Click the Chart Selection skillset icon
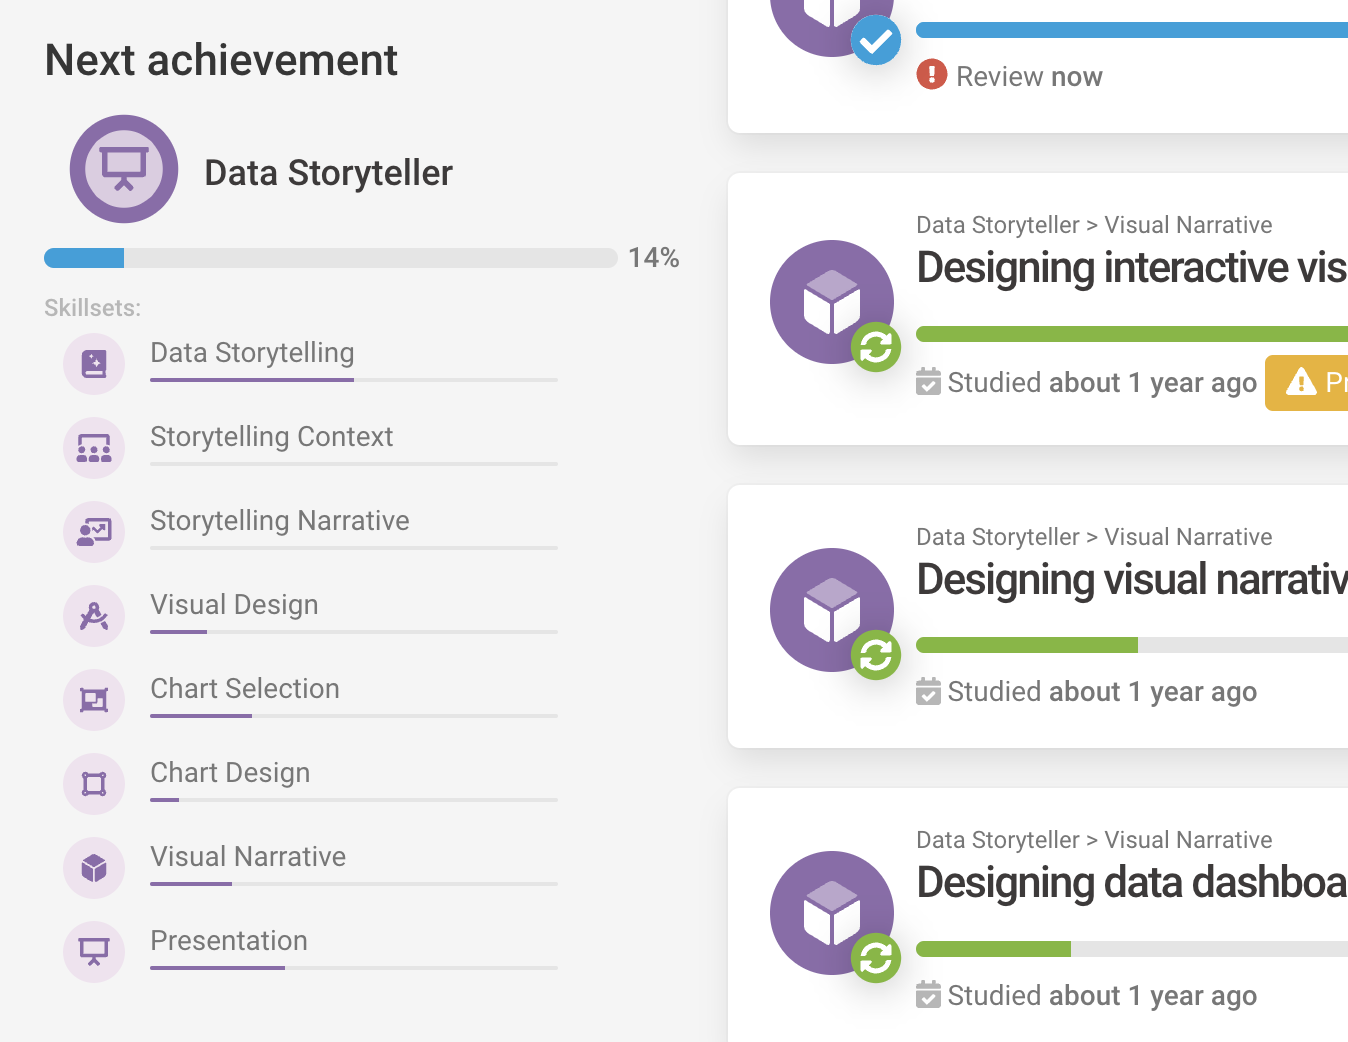The width and height of the screenshot is (1348, 1042). click(93, 699)
